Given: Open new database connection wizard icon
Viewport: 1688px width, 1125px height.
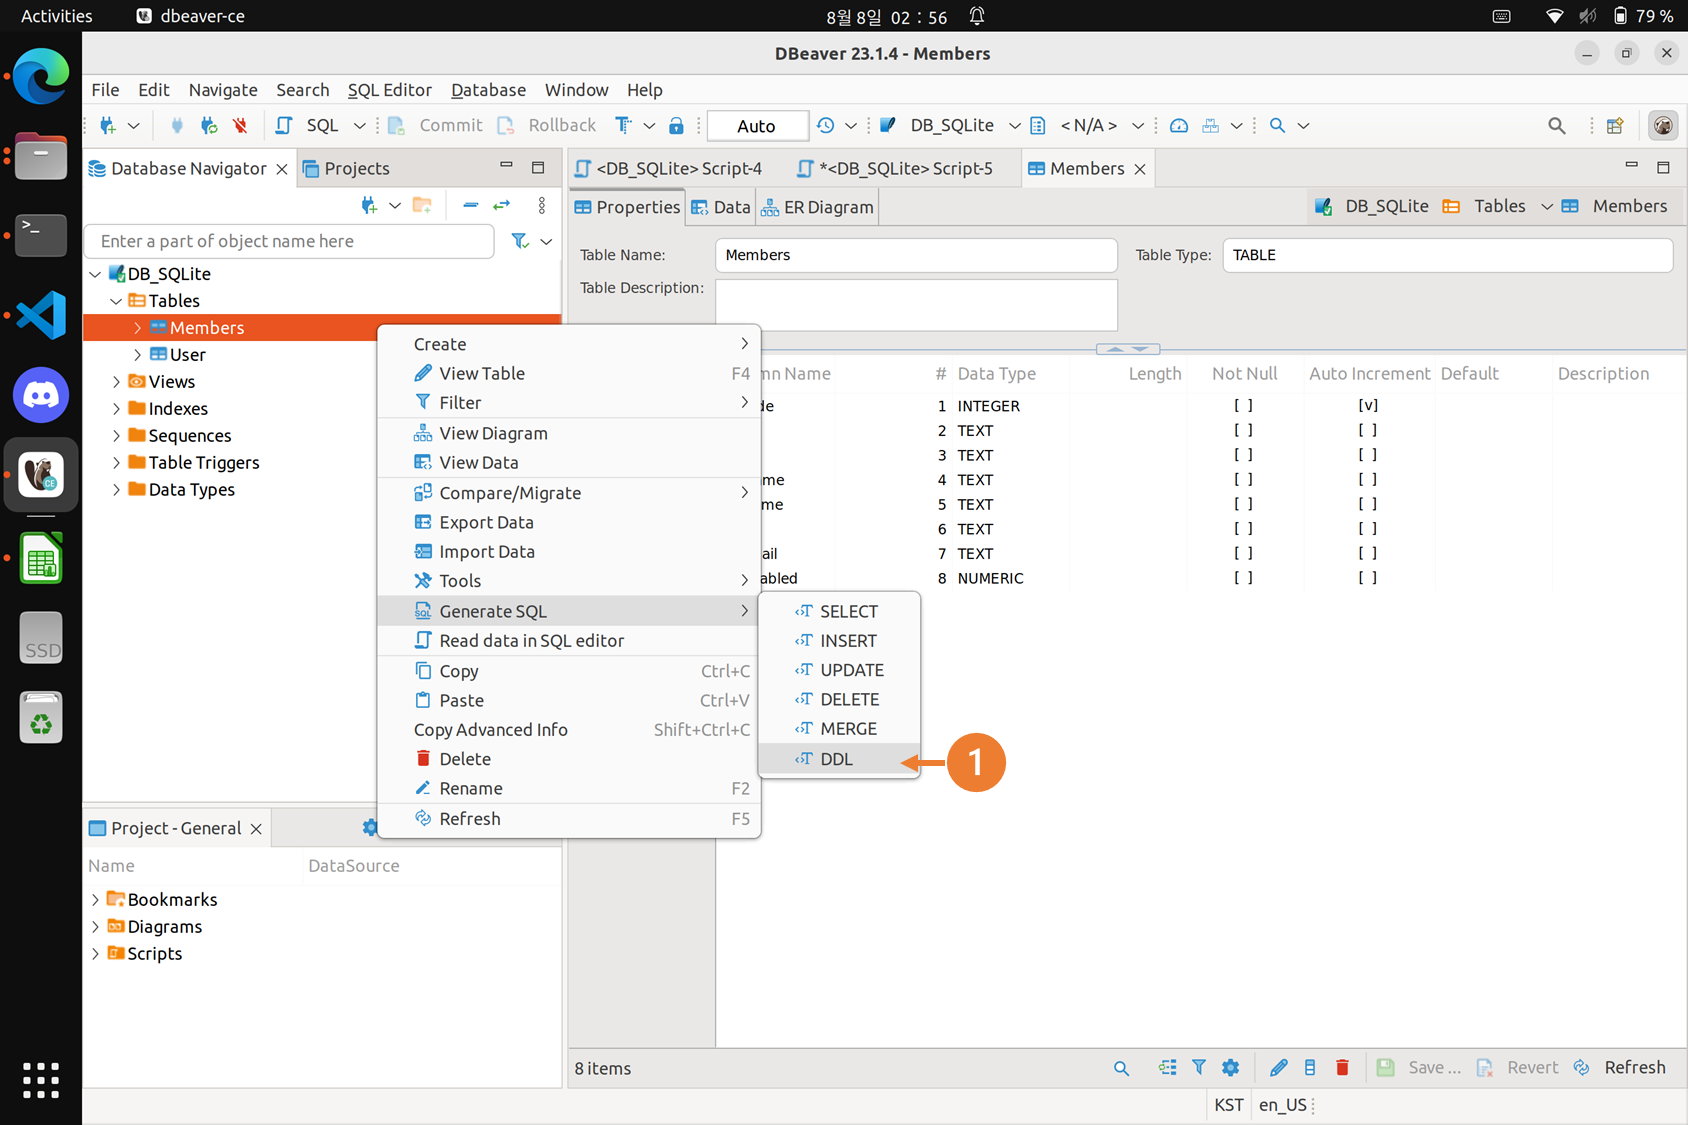Looking at the screenshot, I should coord(108,125).
